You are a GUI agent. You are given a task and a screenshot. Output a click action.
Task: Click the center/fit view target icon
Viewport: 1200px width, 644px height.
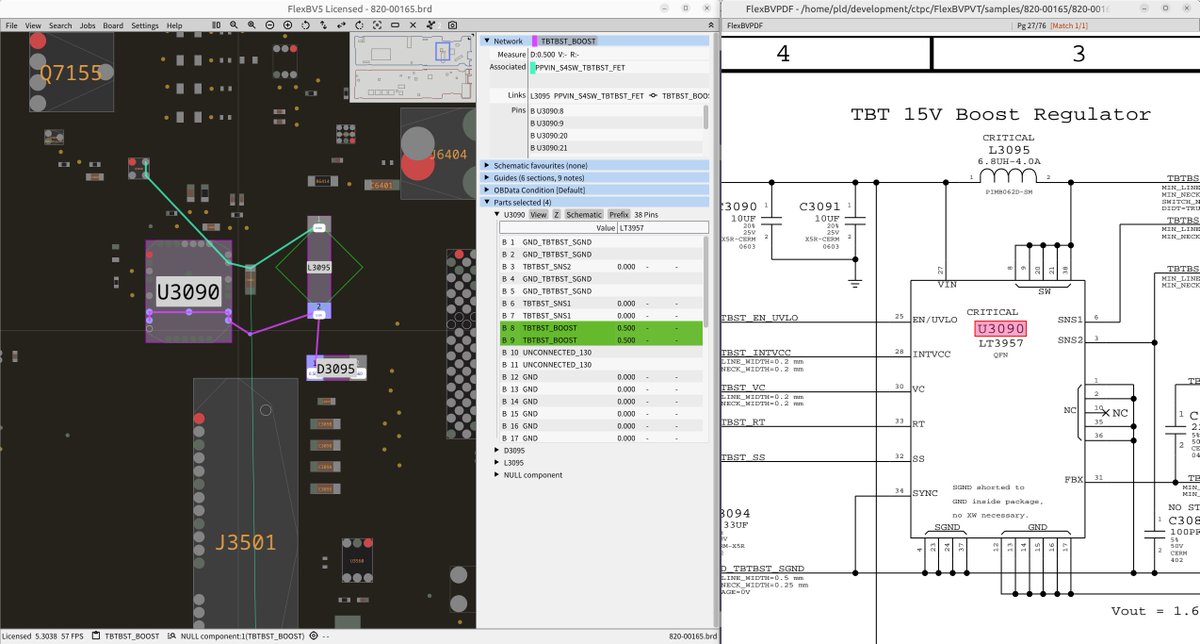click(377, 25)
